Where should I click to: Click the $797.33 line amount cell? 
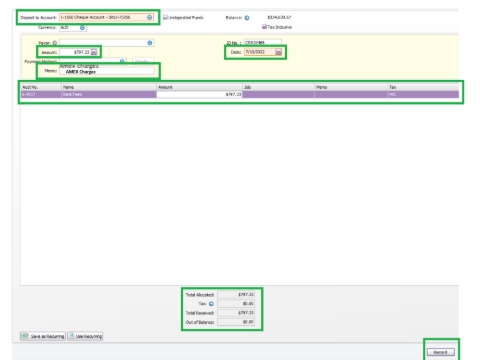point(199,94)
